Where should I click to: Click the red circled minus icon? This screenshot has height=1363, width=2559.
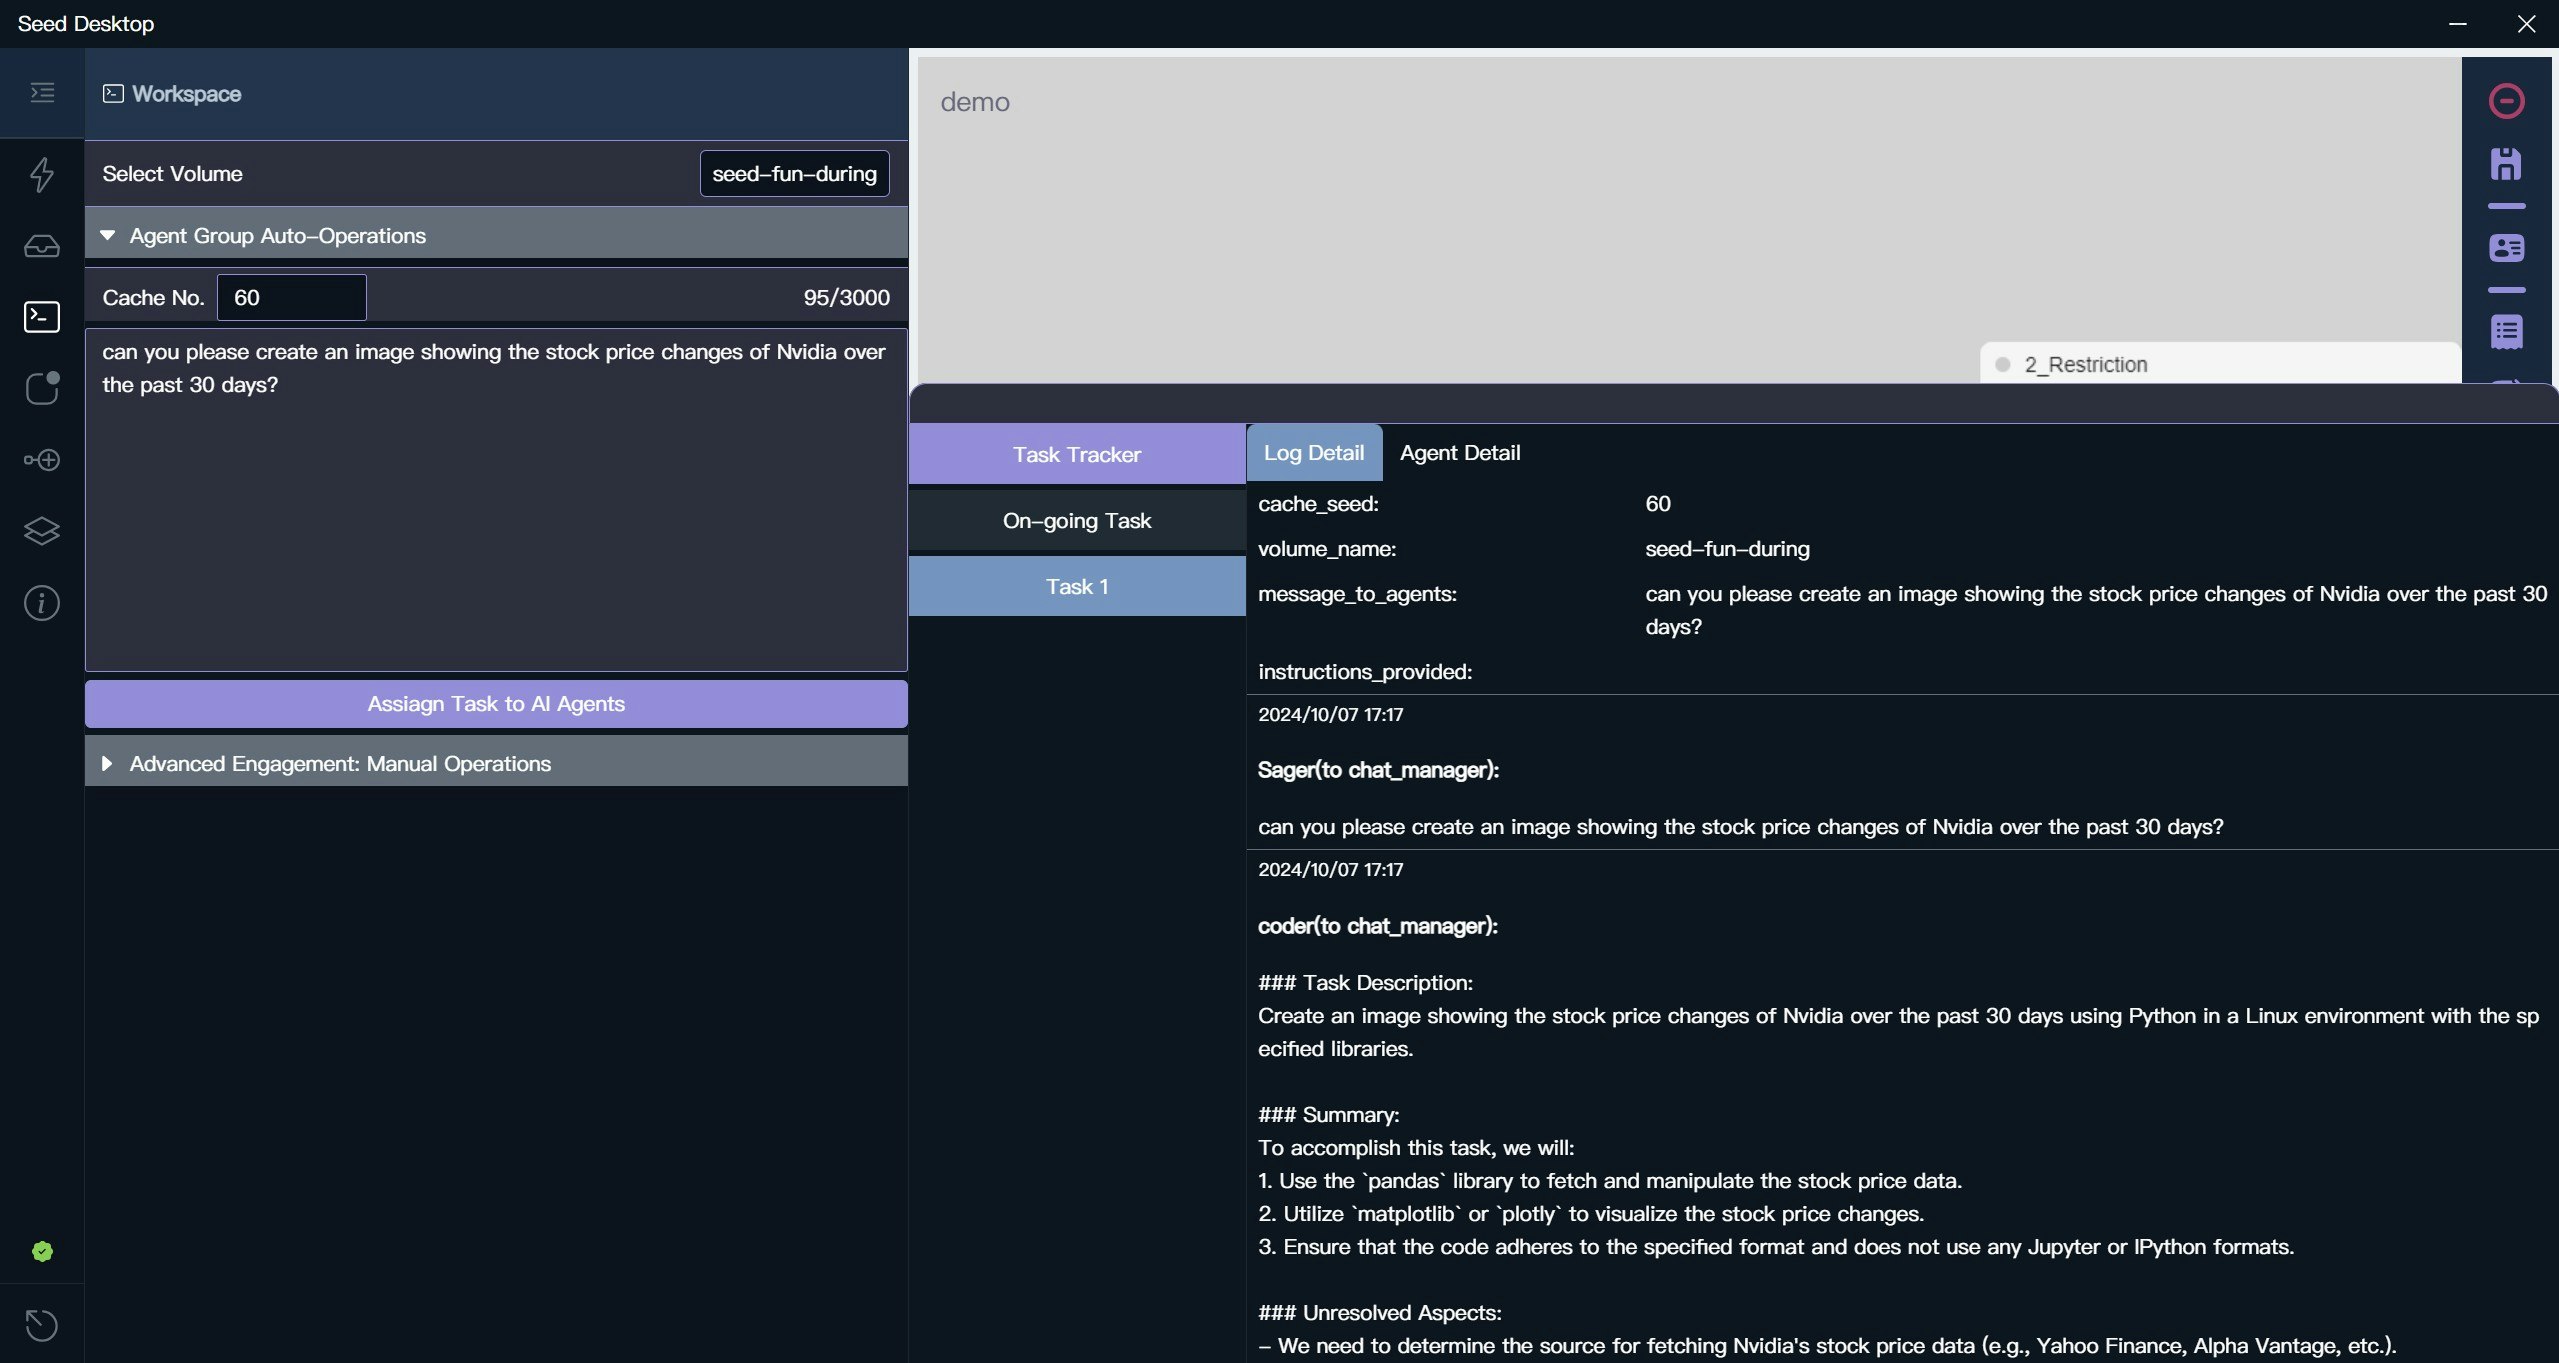2505,101
